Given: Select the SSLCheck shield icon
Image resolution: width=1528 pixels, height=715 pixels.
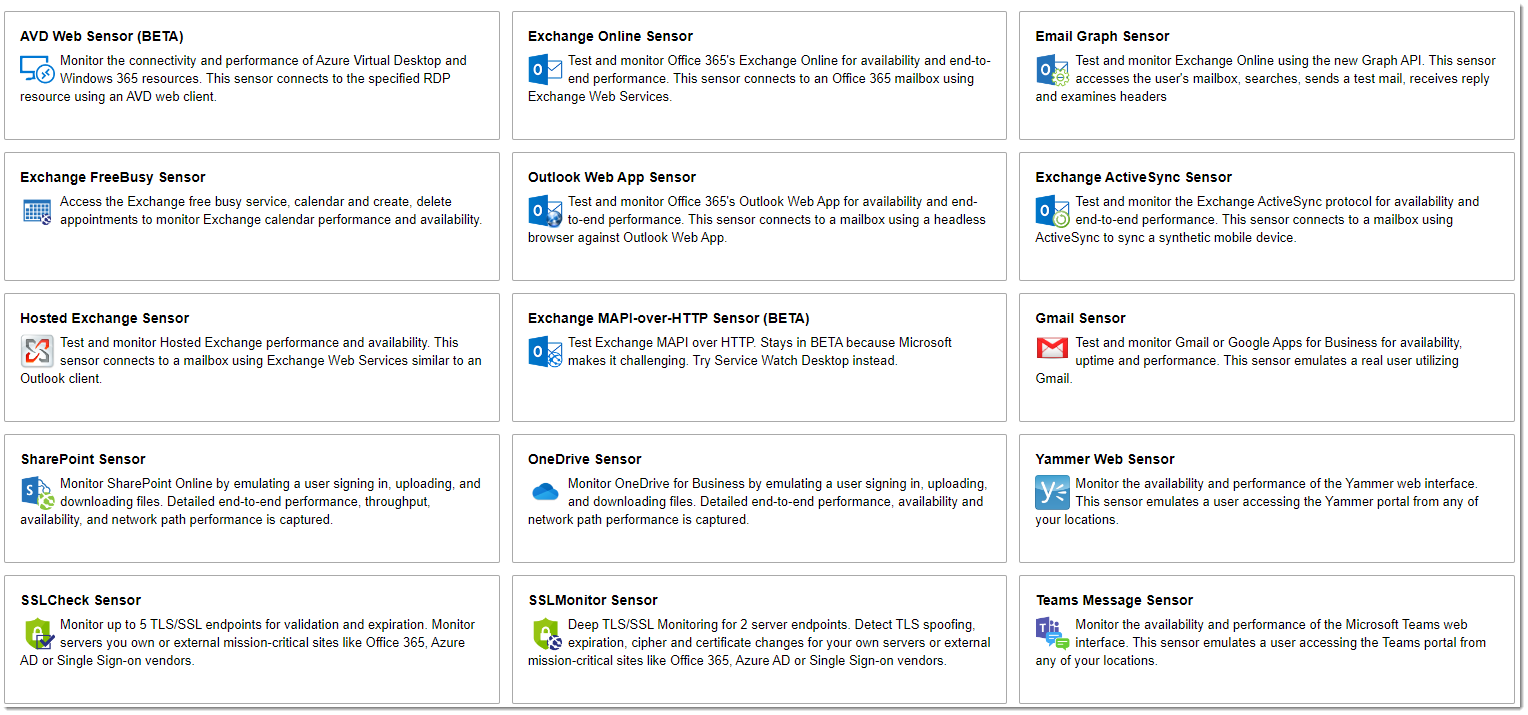Looking at the screenshot, I should coord(37,634).
